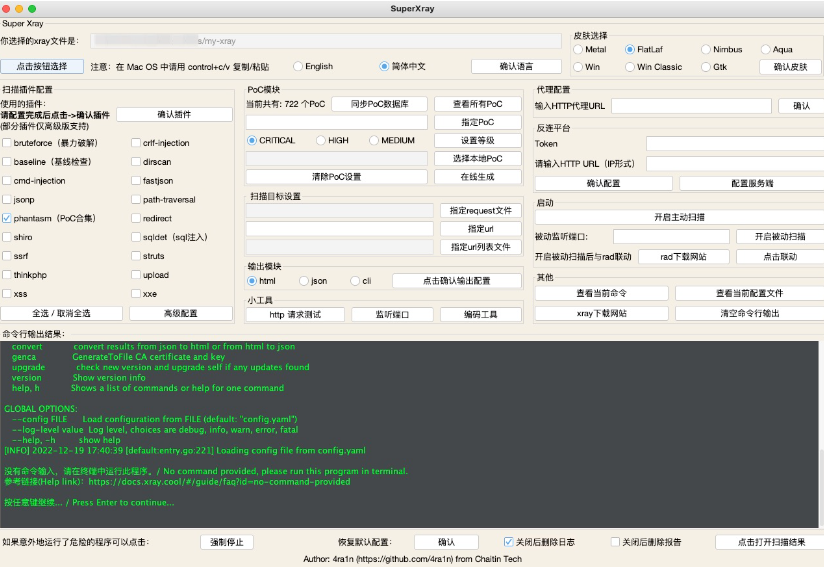Check the bruteforce plugin checkbox
This screenshot has width=824, height=567.
[x=8, y=143]
